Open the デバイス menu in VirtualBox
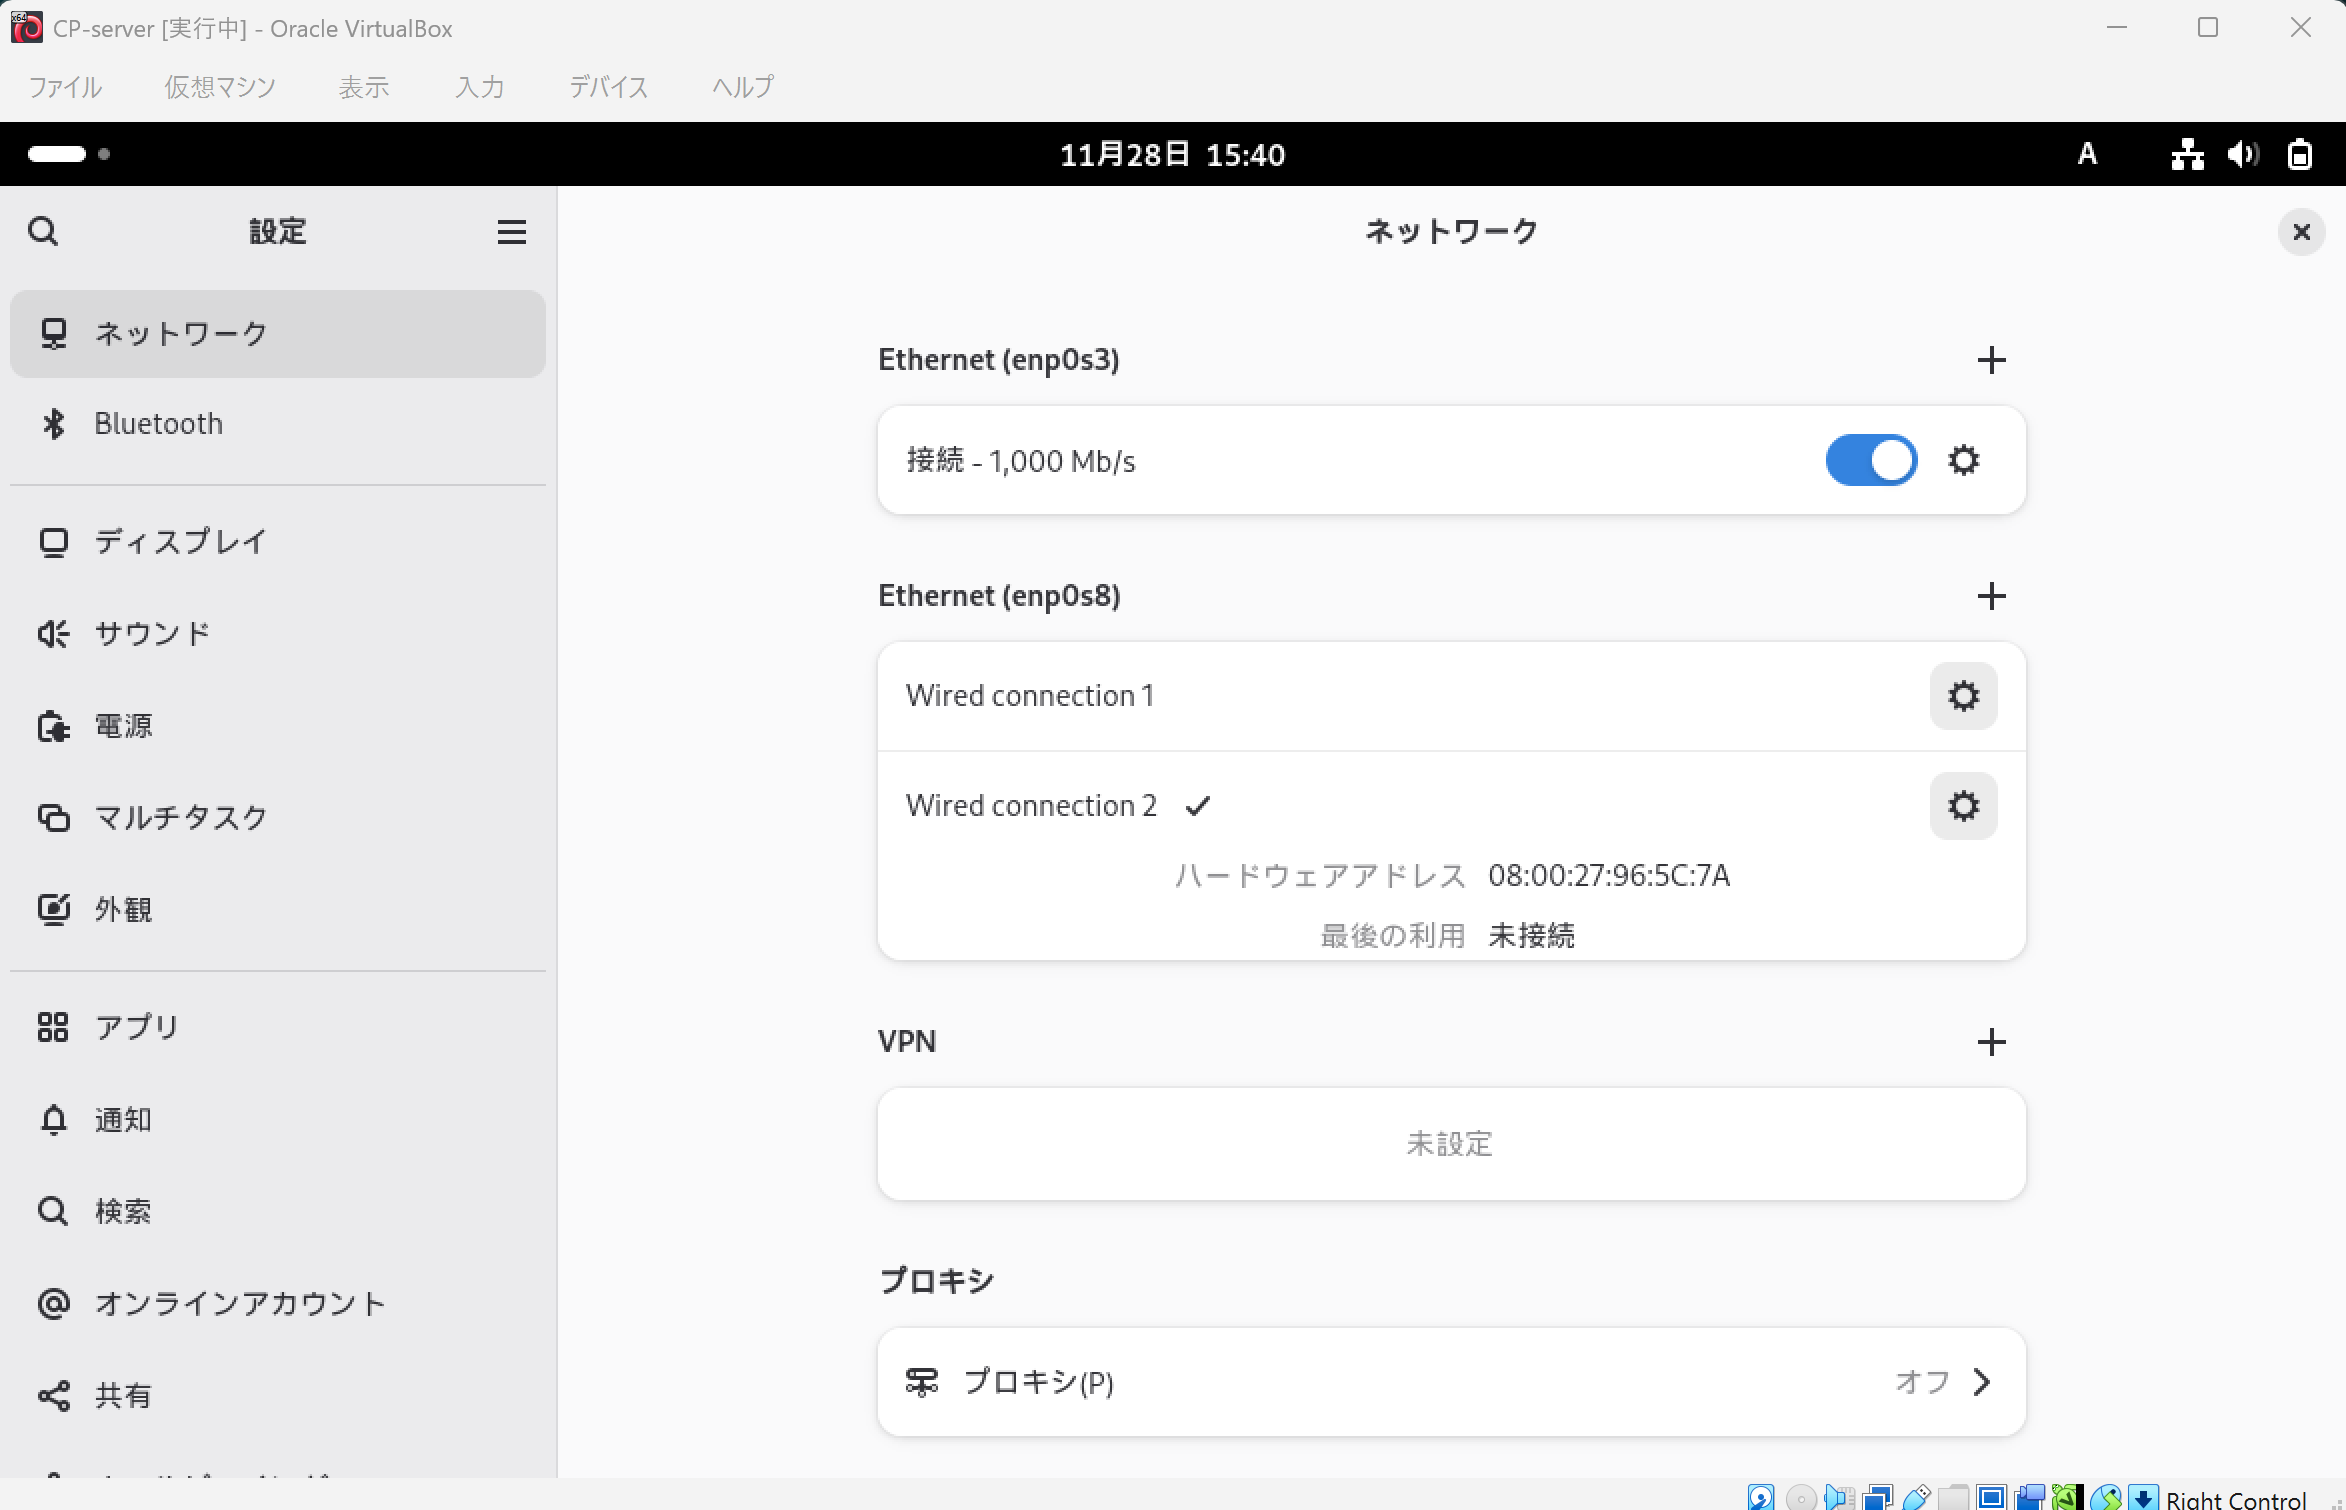The image size is (2346, 1510). (608, 87)
